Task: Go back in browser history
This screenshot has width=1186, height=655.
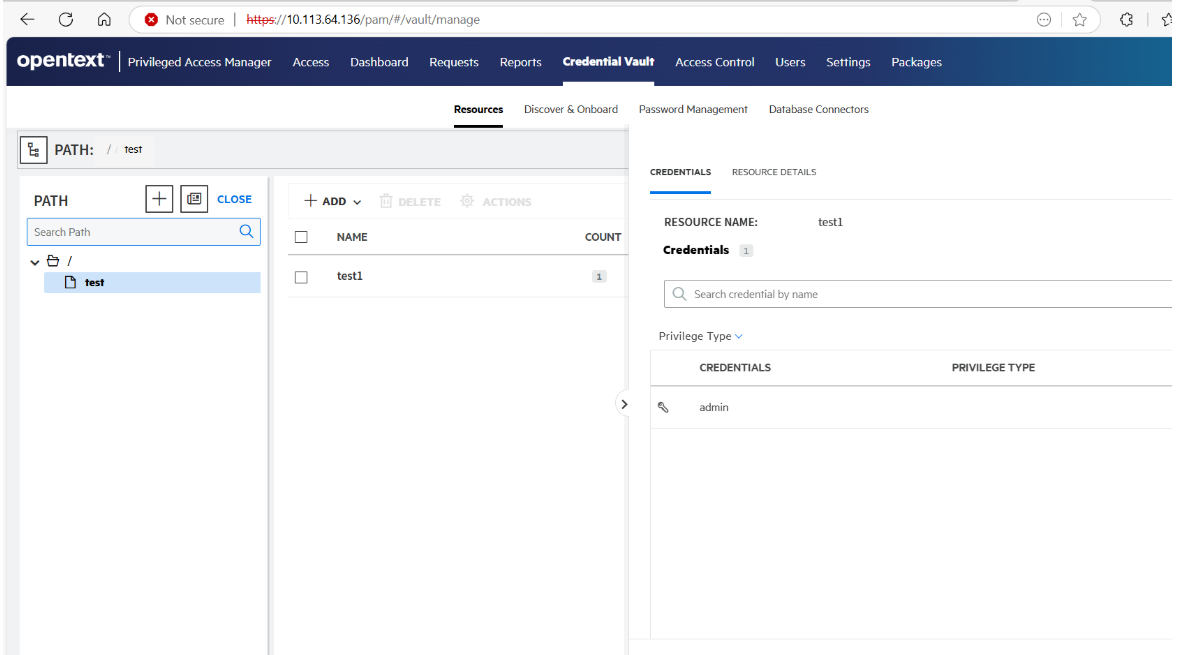Action: tap(27, 20)
